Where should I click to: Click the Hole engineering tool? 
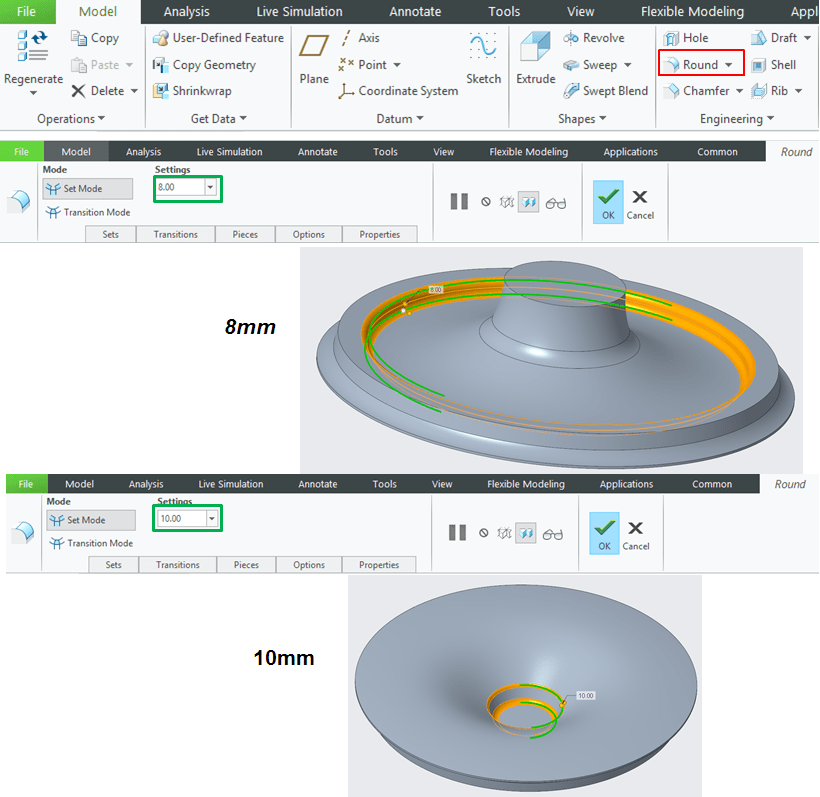(x=686, y=38)
